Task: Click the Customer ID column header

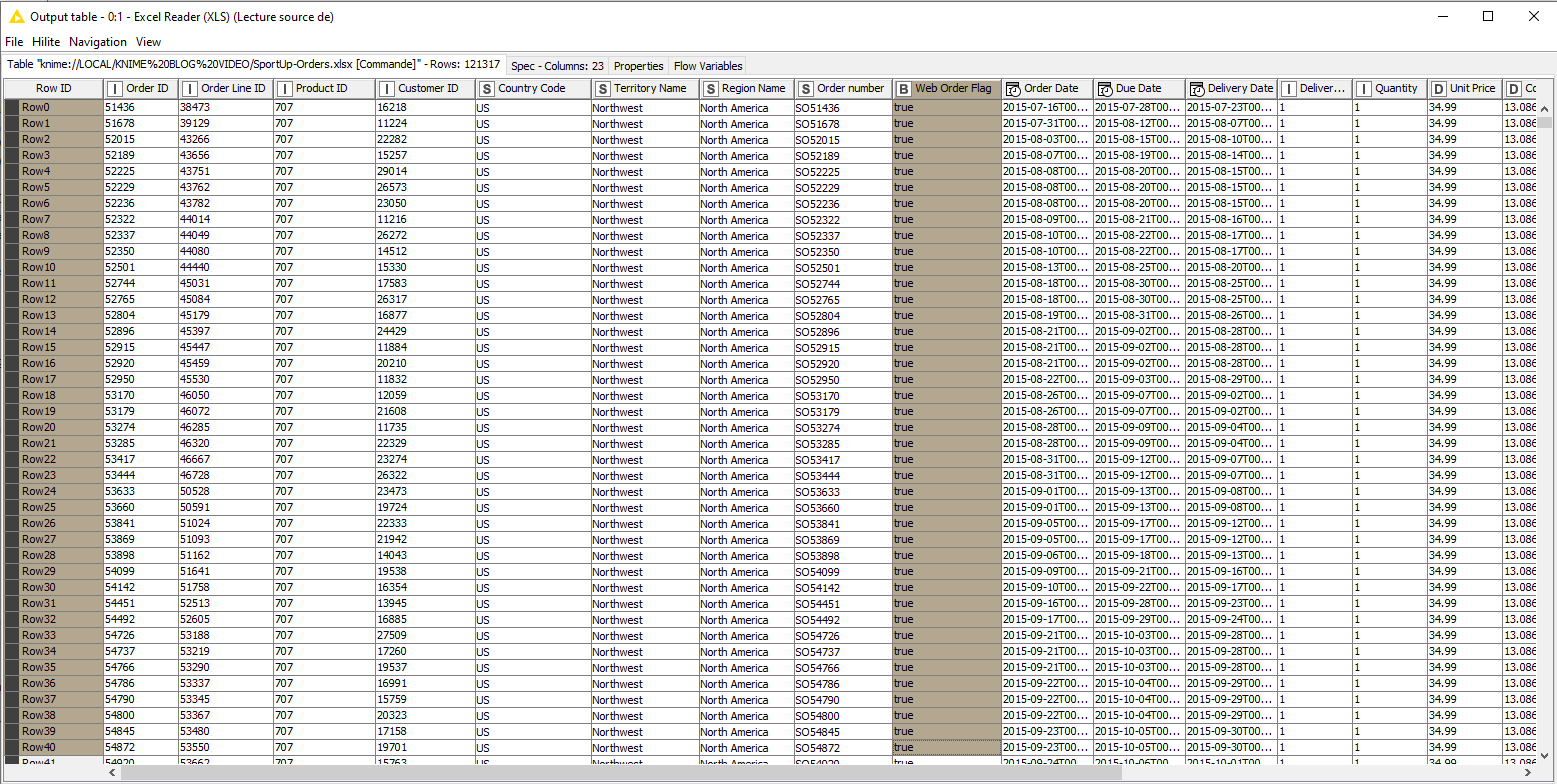Action: pos(424,89)
